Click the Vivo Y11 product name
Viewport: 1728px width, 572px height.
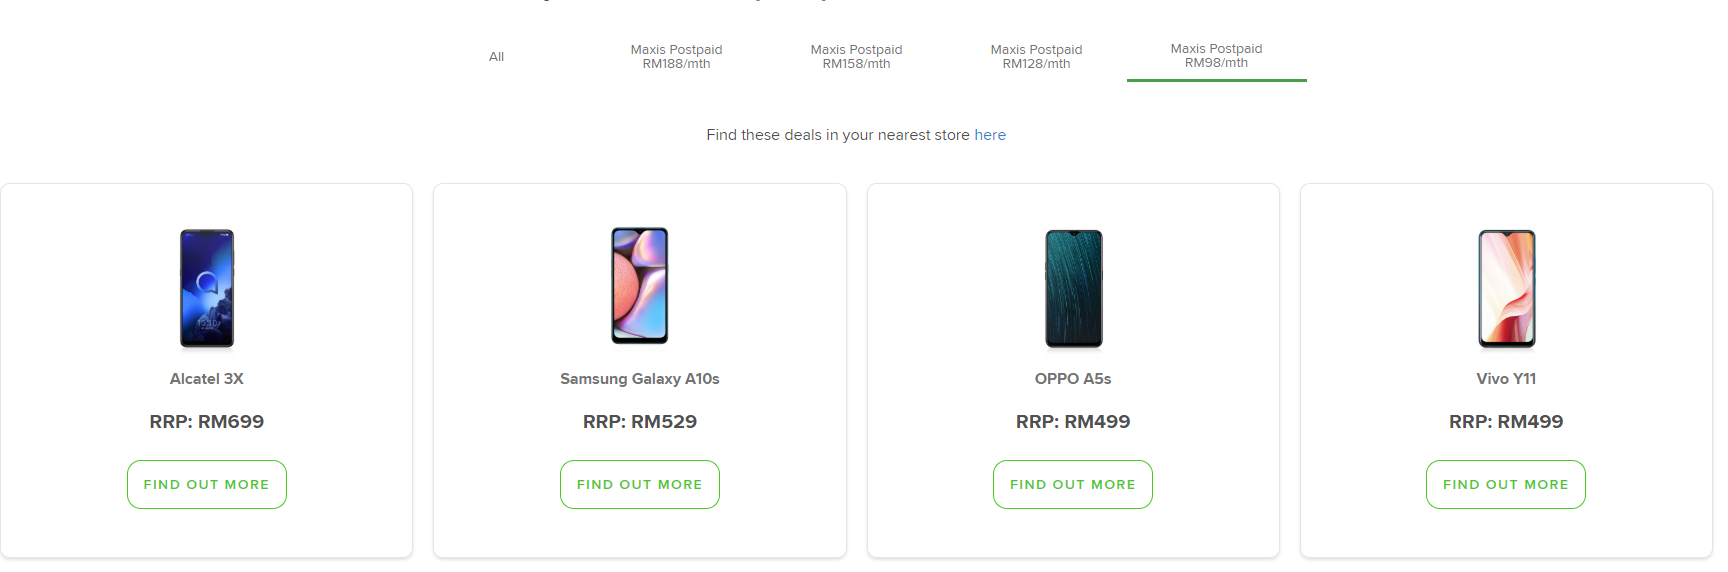[x=1506, y=379]
